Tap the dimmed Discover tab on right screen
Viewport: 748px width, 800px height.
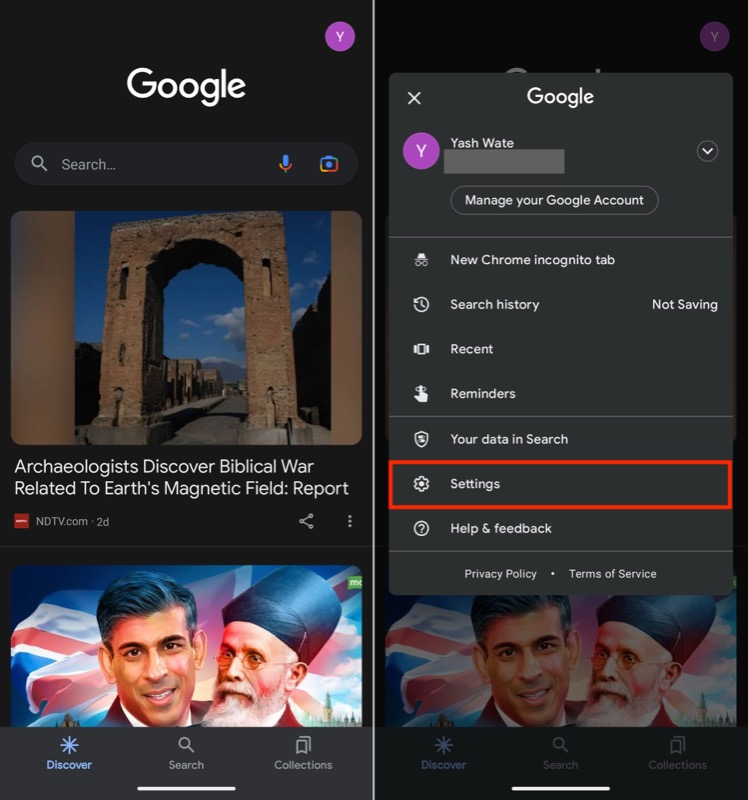pos(443,753)
